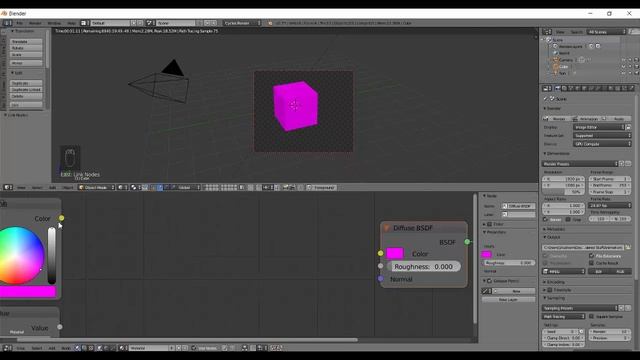
Task: Add a render preset with plus icon
Action: click(x=622, y=164)
